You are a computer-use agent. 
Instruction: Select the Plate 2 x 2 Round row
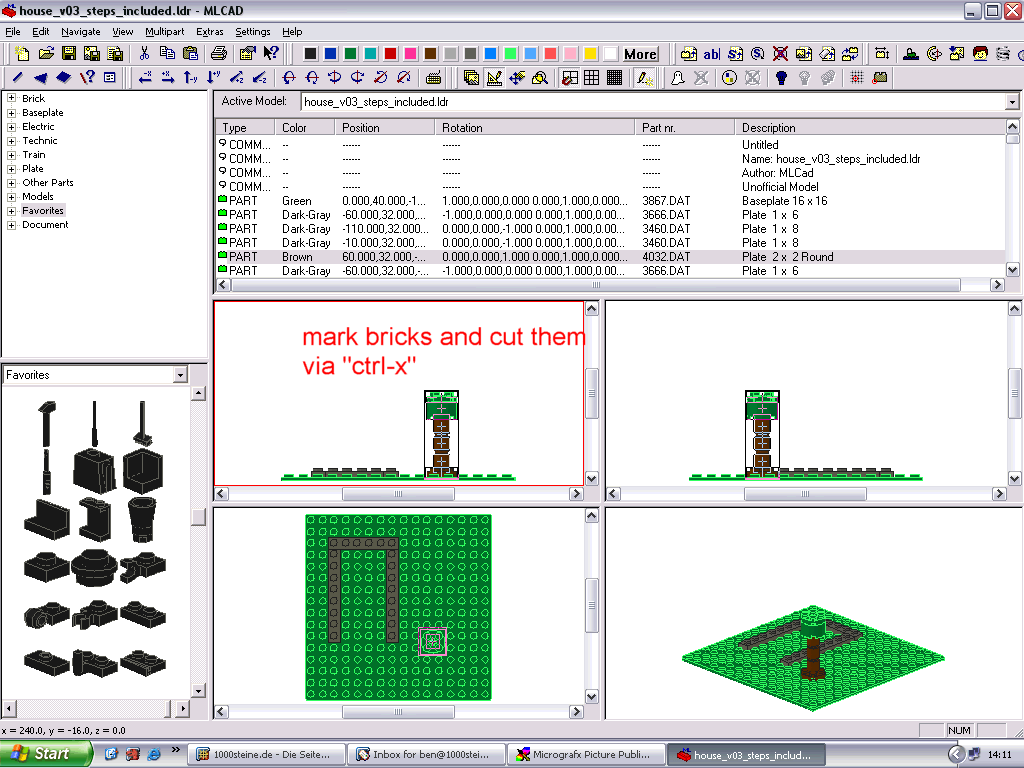click(610, 257)
